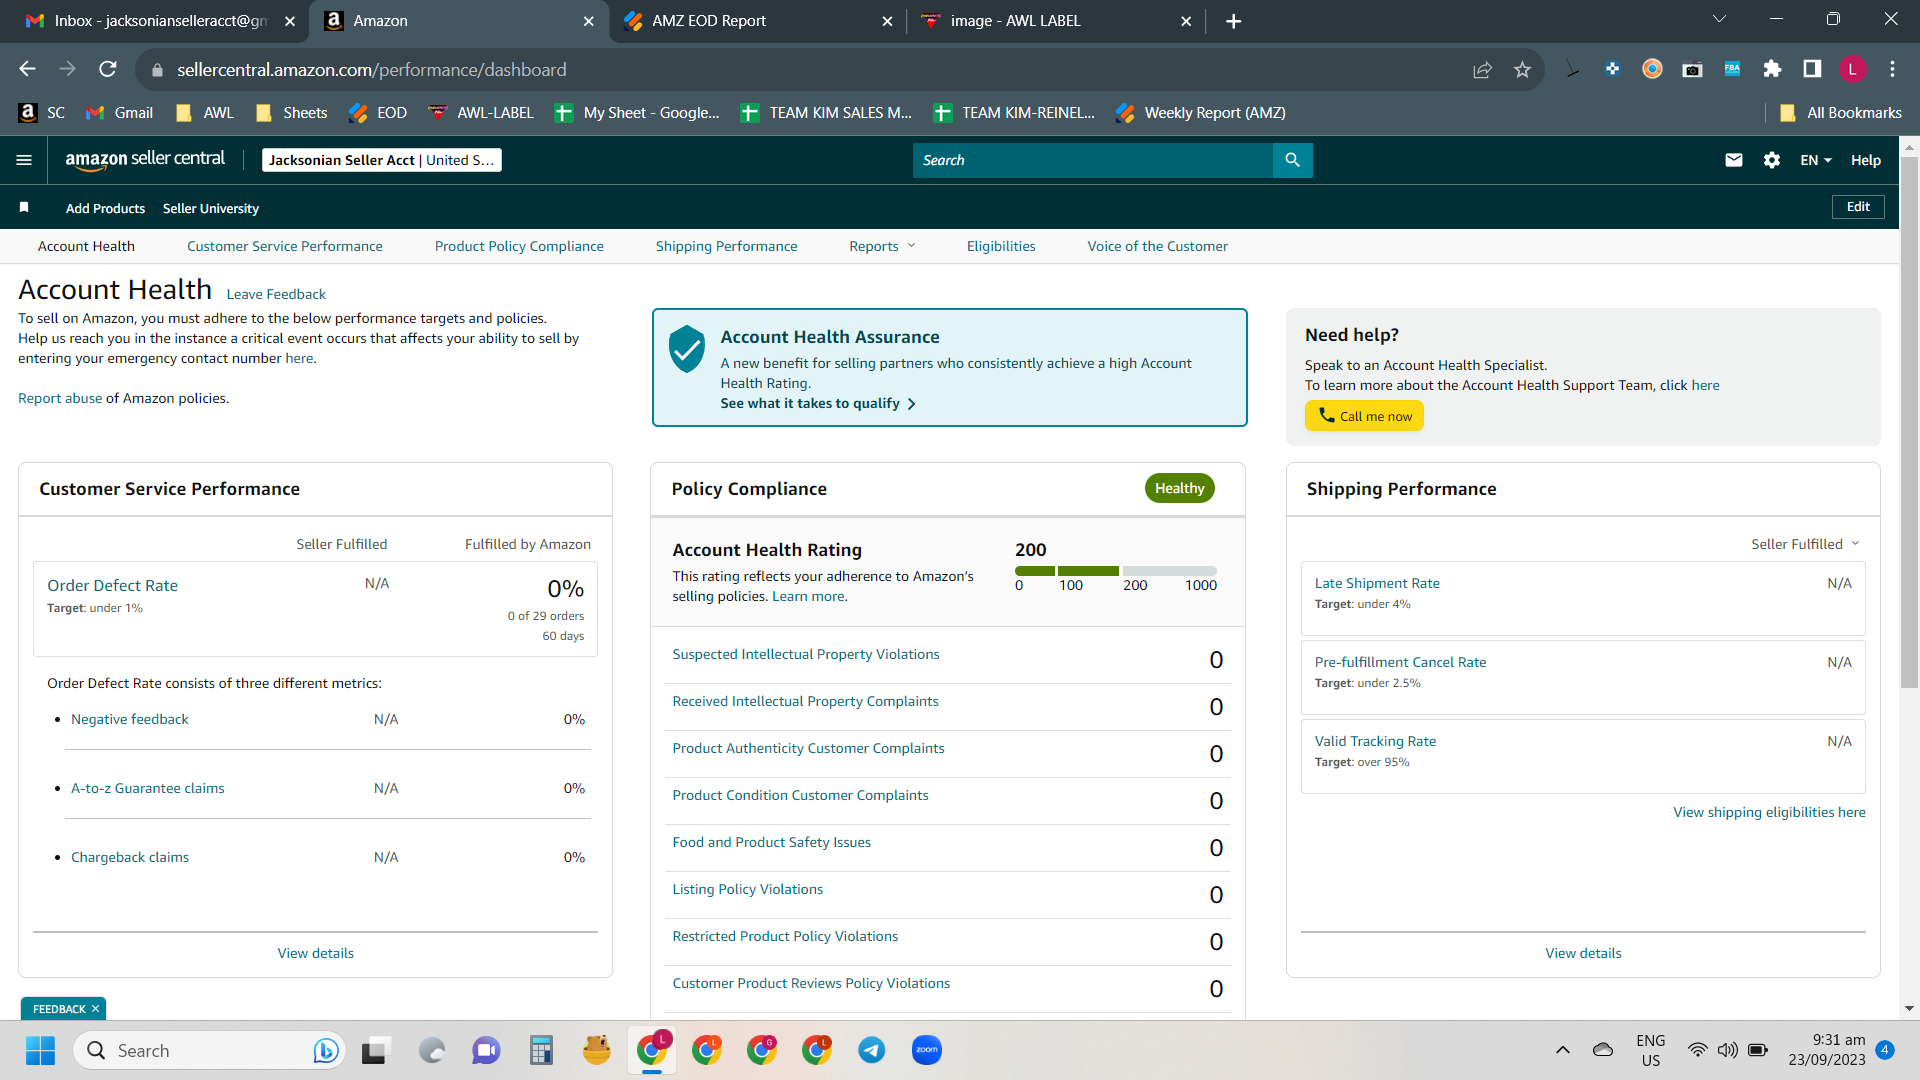Viewport: 1920px width, 1080px height.
Task: Click the search magnifier button in Seller Central
Action: pyautogui.click(x=1292, y=160)
